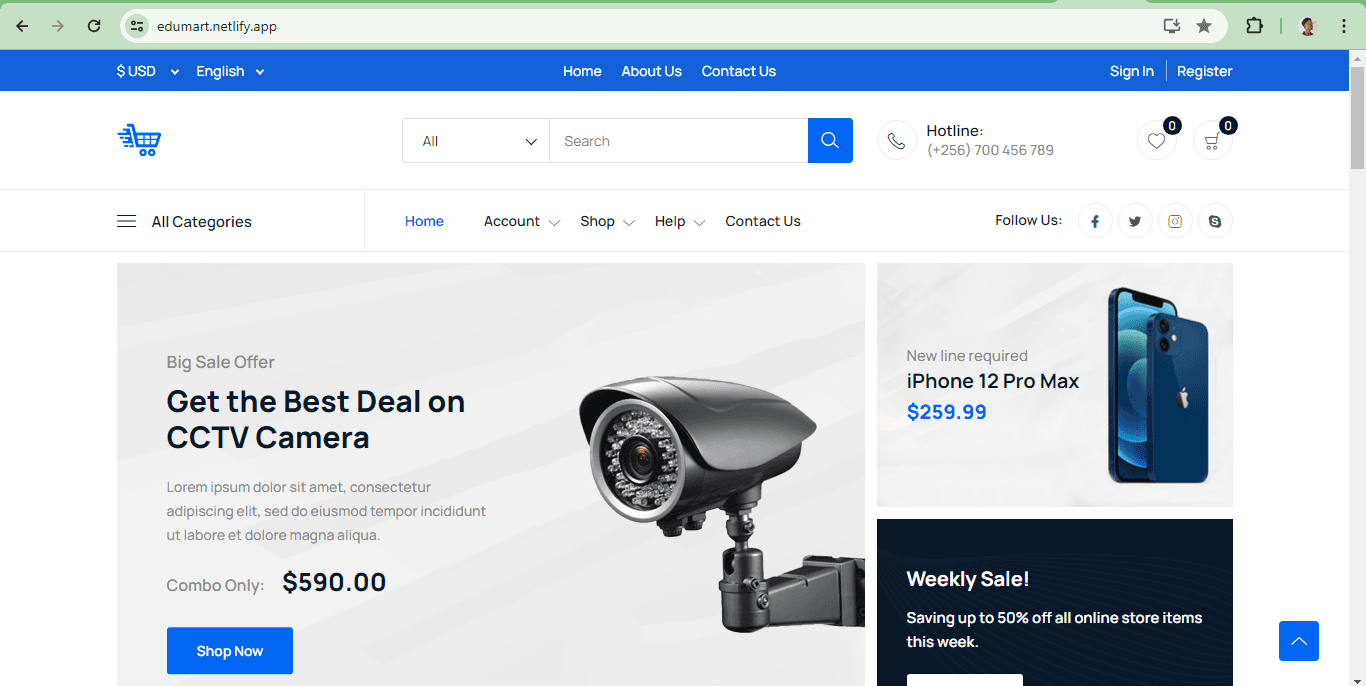This screenshot has height=686, width=1366.
Task: Open the Instagram social icon
Action: [1175, 221]
